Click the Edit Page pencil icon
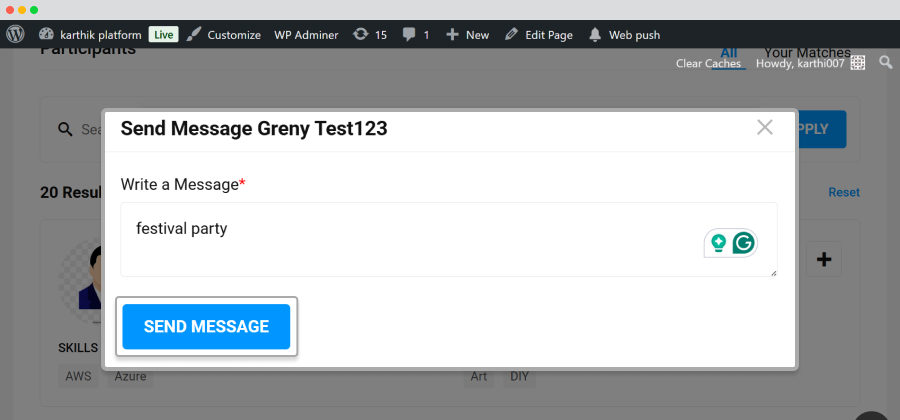 511,34
